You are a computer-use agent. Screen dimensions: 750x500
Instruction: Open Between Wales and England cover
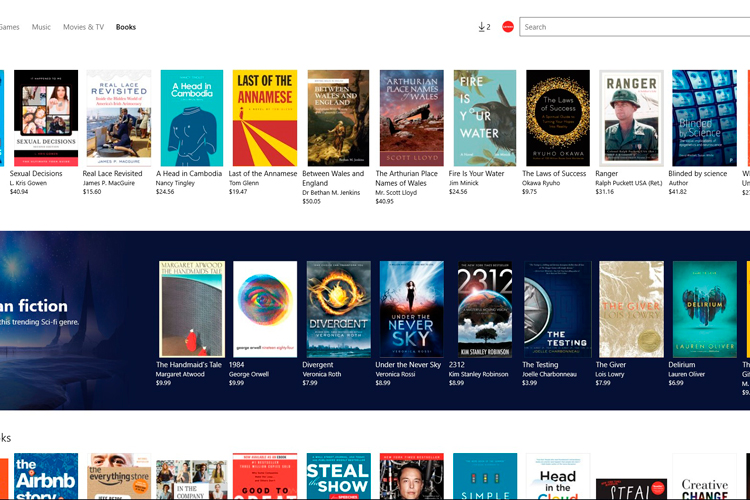[x=338, y=118]
